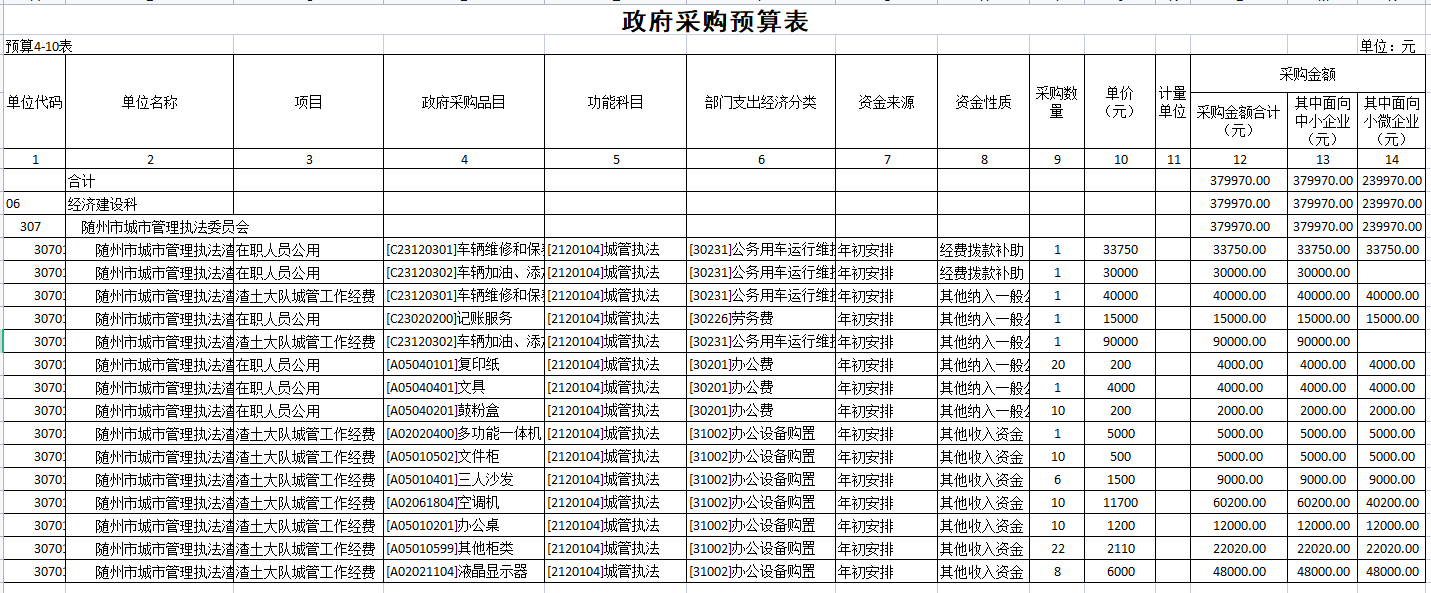Click unit price 90000 cell
The height and width of the screenshot is (593, 1431).
[x=1120, y=342]
